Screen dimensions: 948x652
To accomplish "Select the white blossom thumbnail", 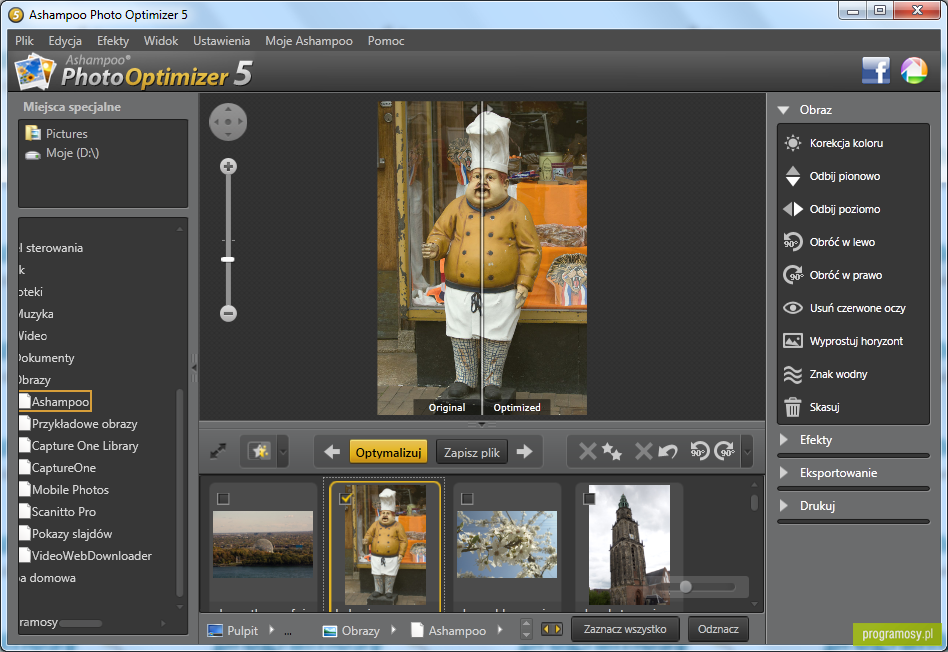I will (507, 544).
